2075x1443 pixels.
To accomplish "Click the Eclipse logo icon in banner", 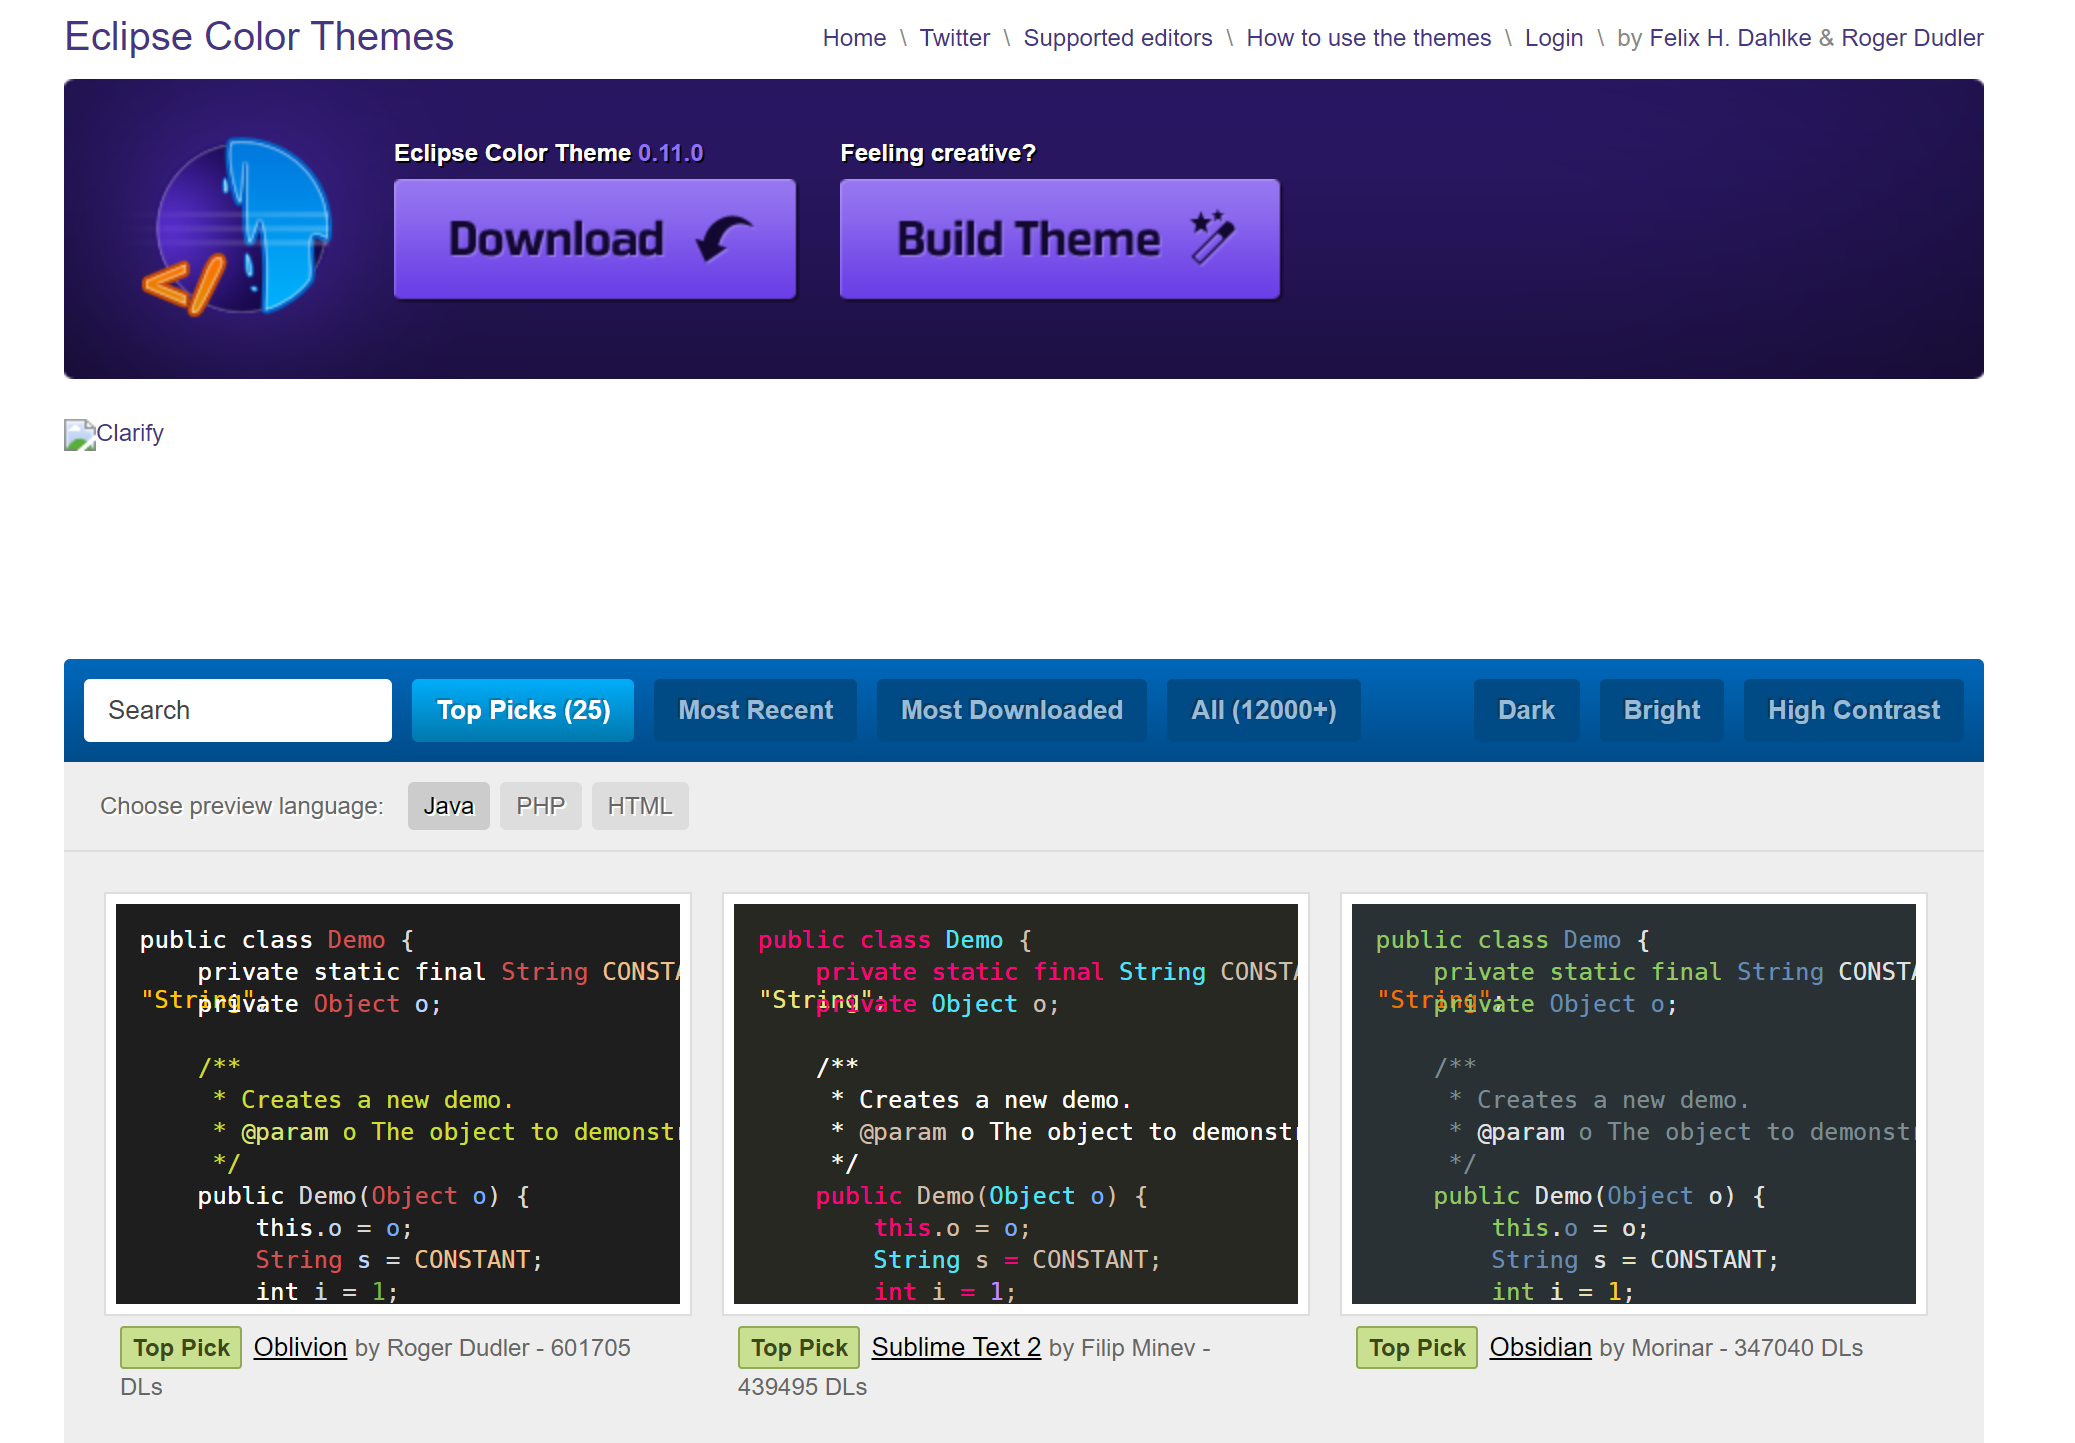I will click(x=240, y=228).
